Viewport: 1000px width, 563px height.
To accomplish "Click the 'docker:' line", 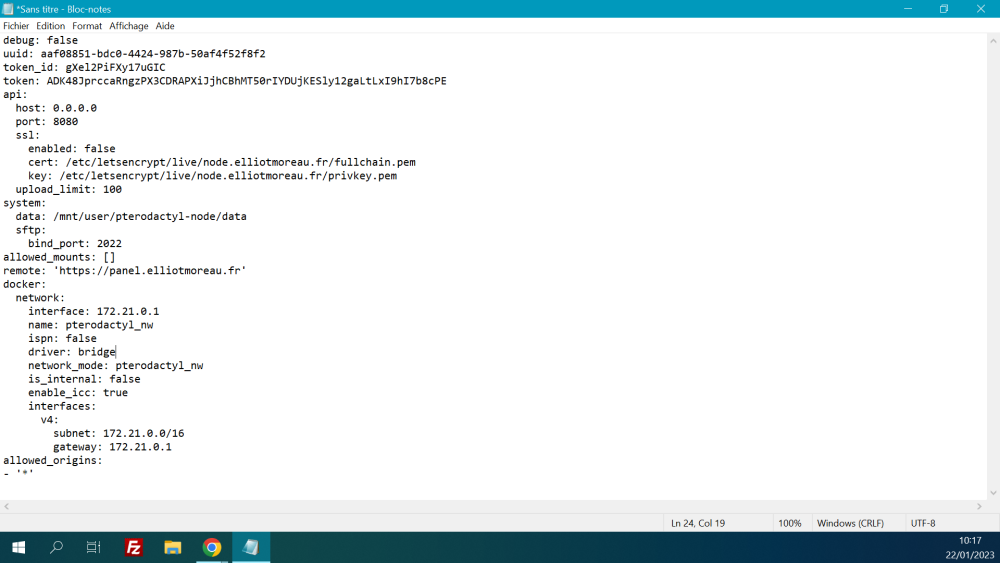I will (24, 284).
